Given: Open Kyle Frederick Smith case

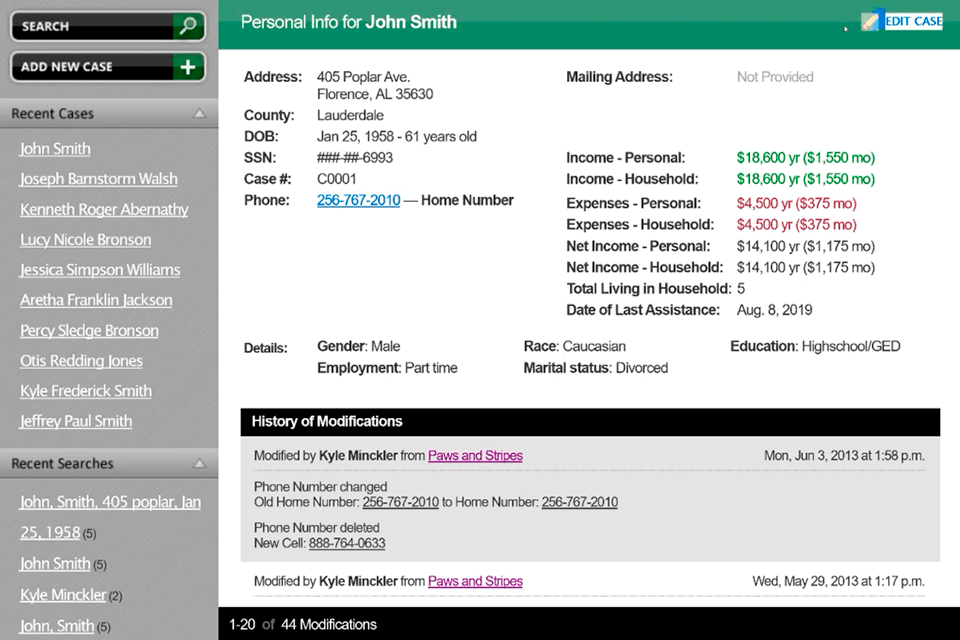Looking at the screenshot, I should click(x=86, y=391).
